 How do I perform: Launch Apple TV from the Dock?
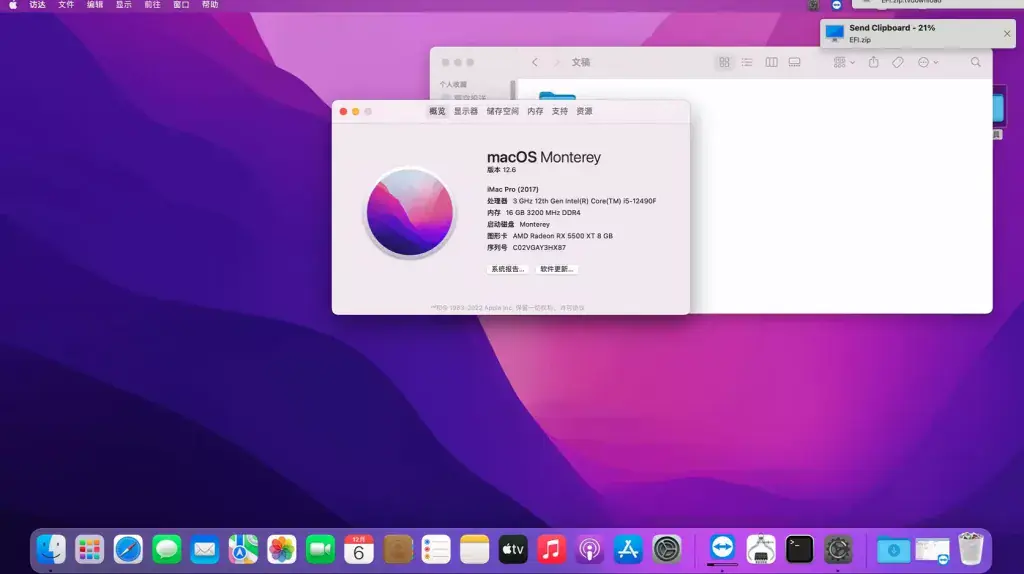pyautogui.click(x=513, y=549)
